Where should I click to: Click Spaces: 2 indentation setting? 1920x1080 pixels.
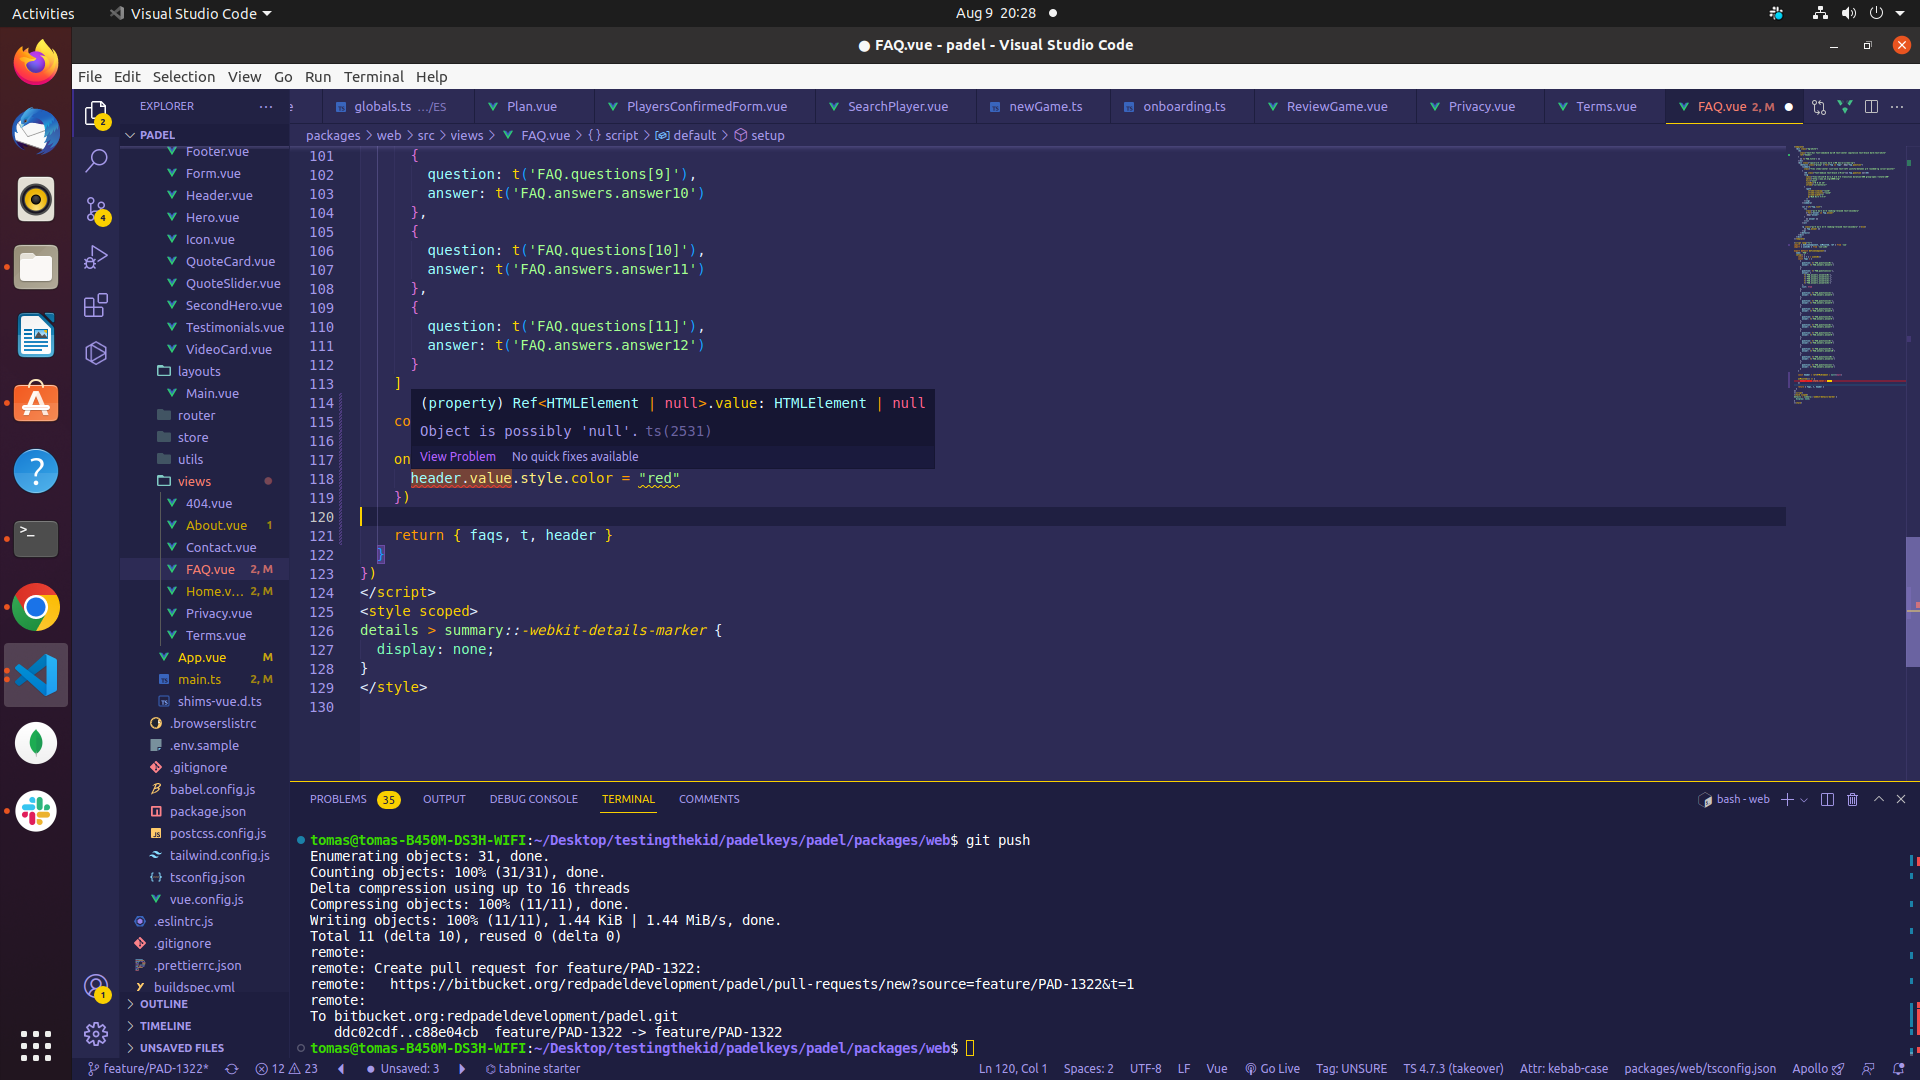[1088, 1068]
